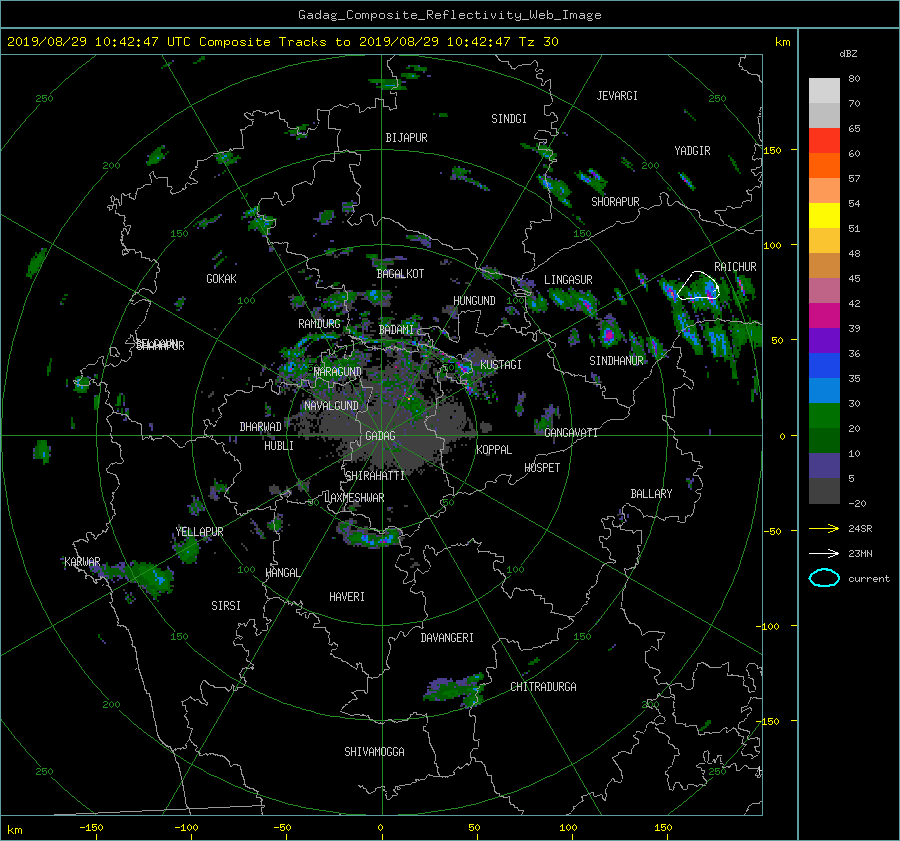
Task: Click the HUNGUND city label
Action: click(474, 301)
